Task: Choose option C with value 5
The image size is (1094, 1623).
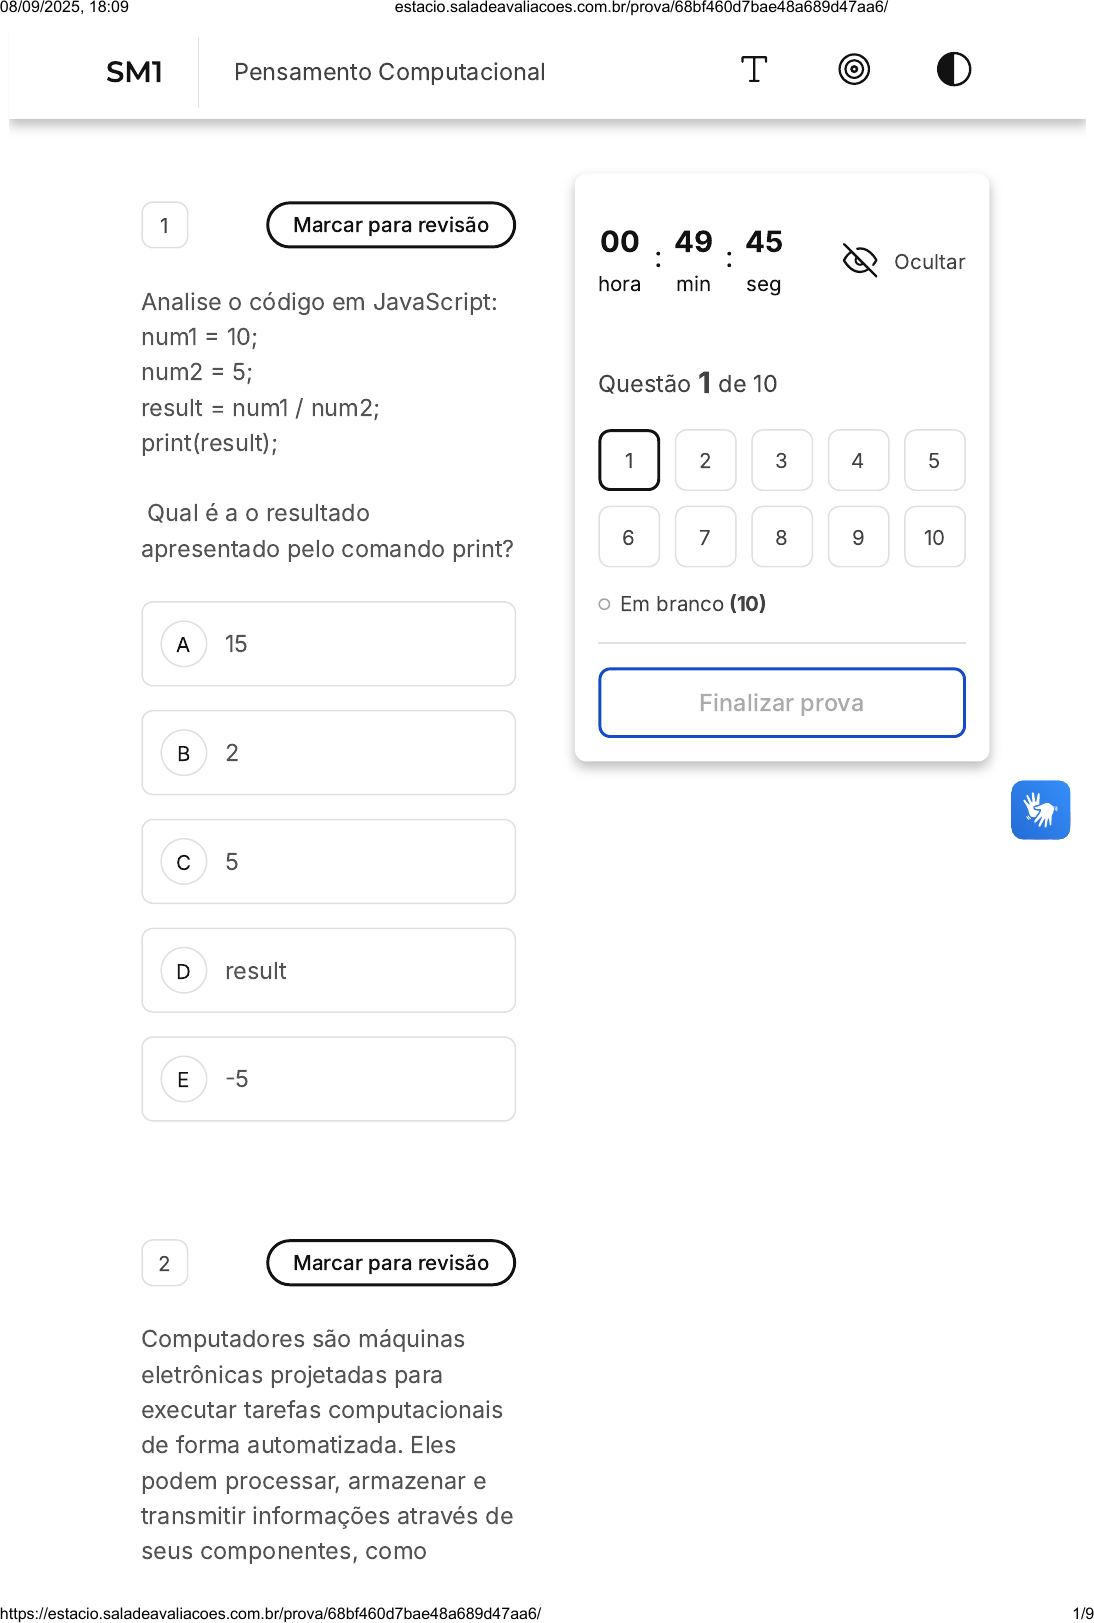Action: click(x=328, y=862)
